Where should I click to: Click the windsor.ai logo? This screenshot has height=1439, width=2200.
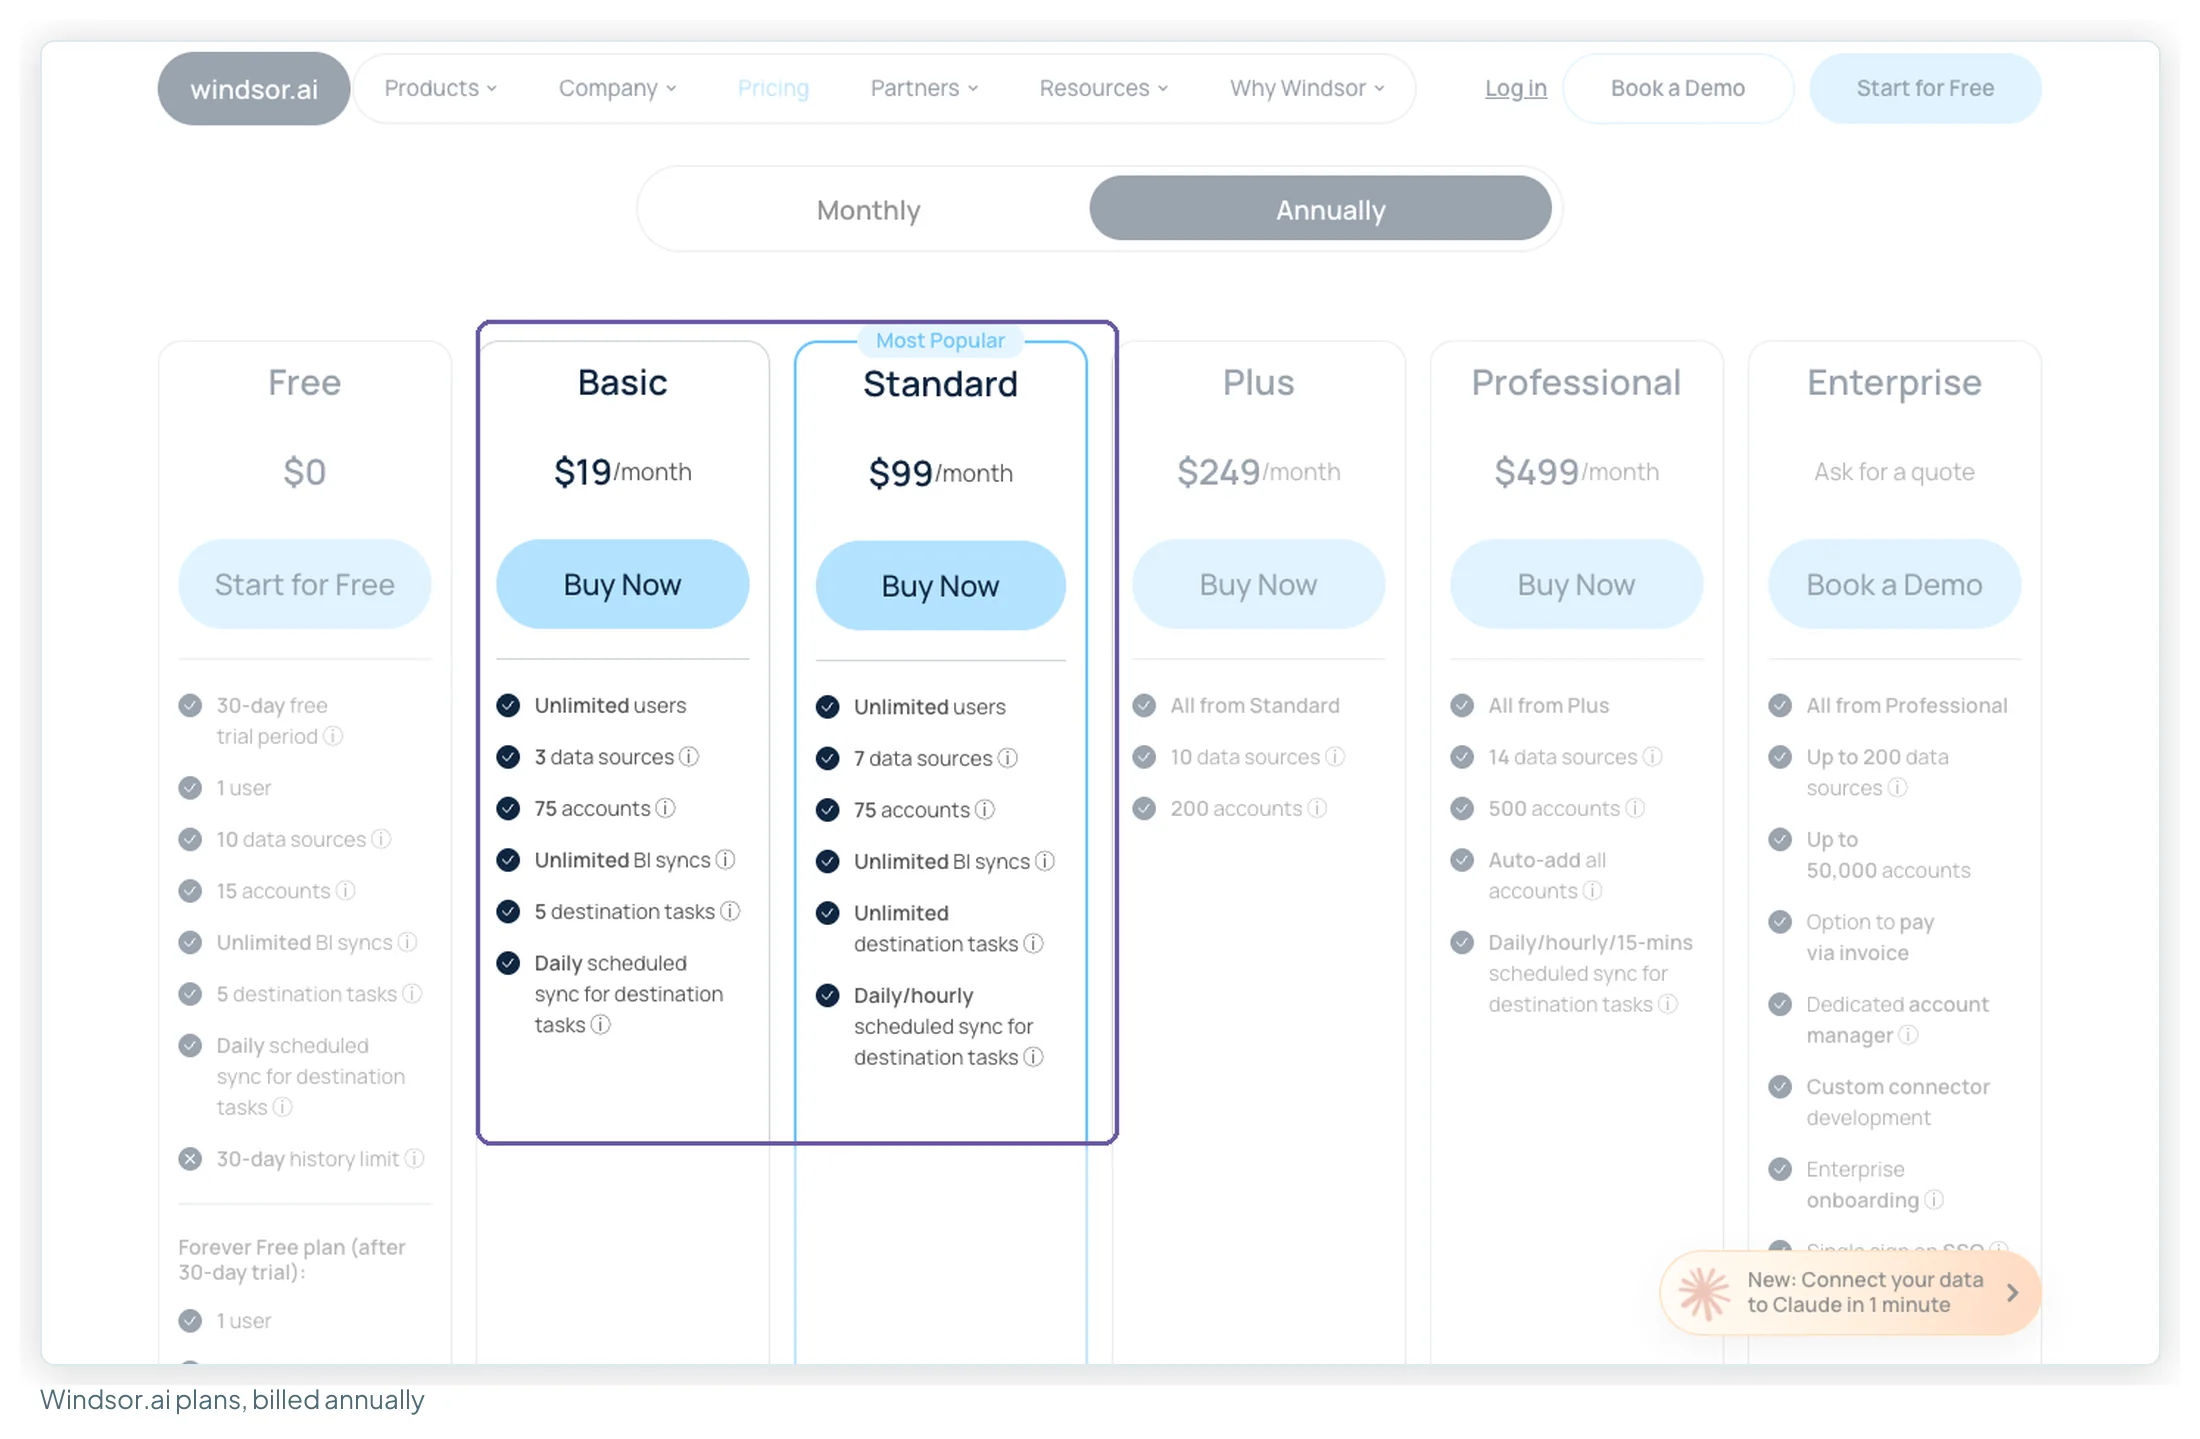(x=254, y=89)
